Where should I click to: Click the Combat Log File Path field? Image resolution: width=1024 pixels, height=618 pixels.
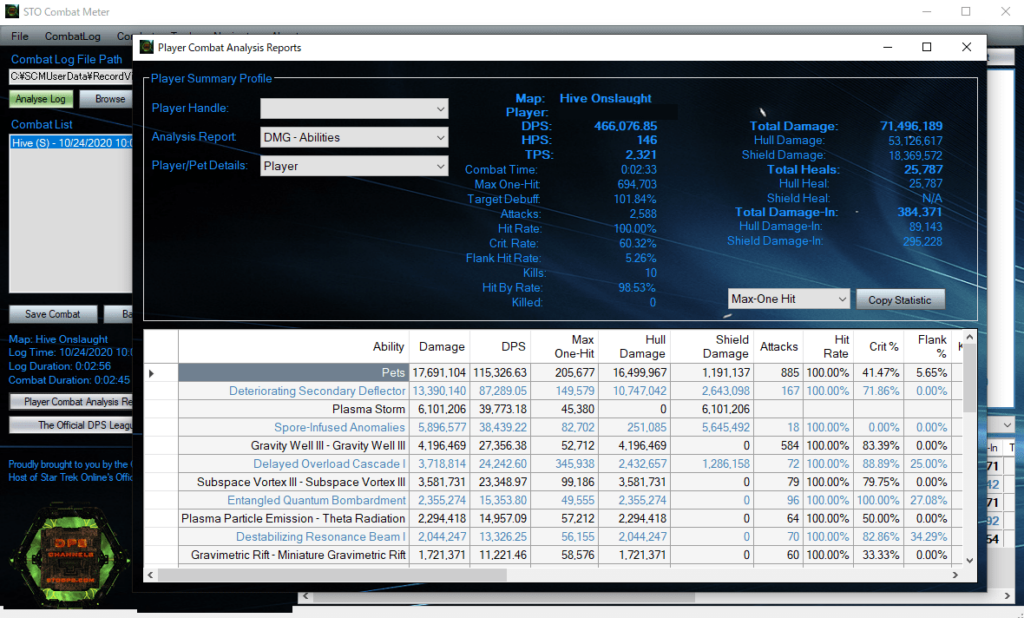(70, 76)
